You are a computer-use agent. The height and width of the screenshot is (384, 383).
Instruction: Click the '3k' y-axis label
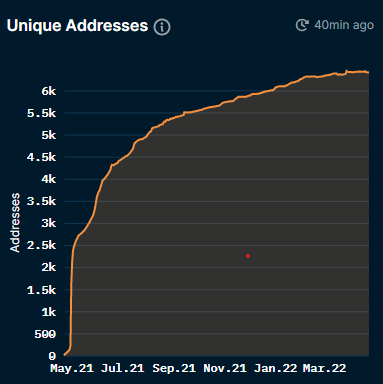coord(49,223)
